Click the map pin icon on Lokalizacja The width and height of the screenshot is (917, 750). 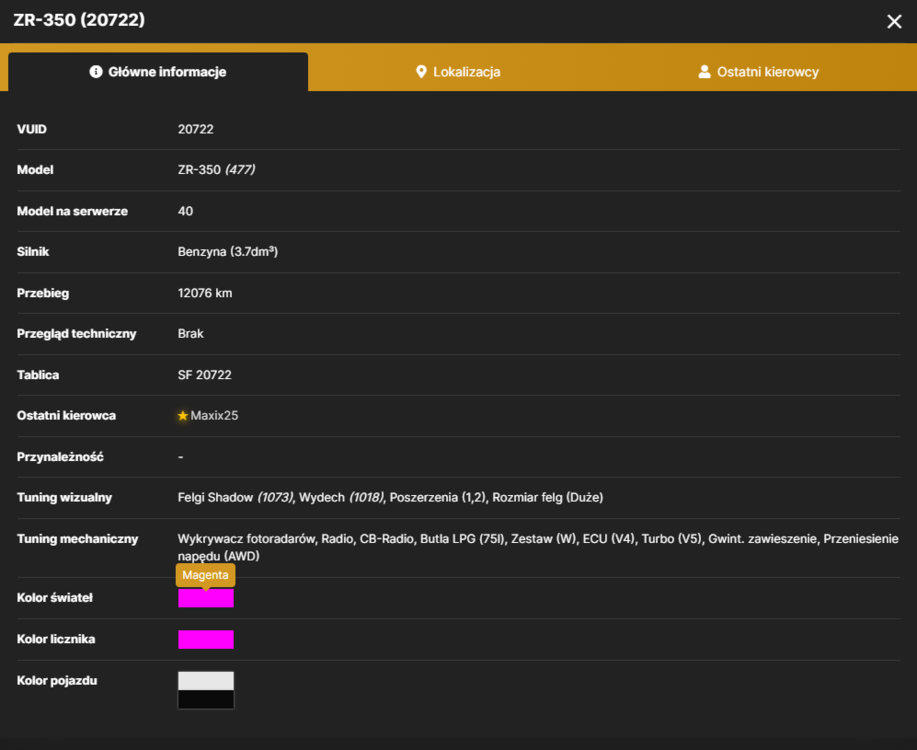[421, 72]
